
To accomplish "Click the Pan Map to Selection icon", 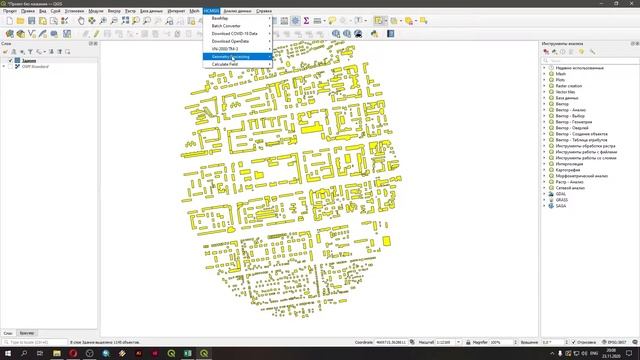I will (x=92, y=21).
